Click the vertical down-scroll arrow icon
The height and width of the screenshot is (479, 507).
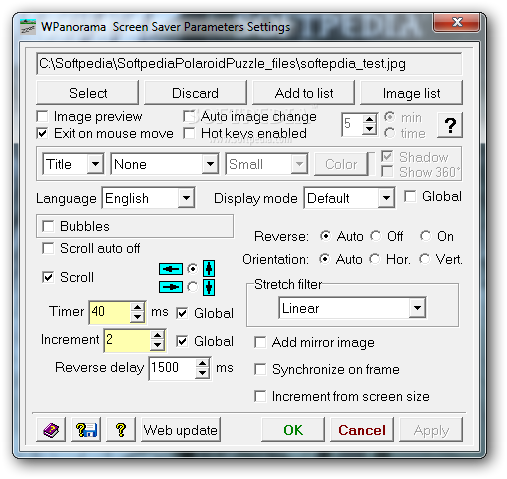coord(209,287)
